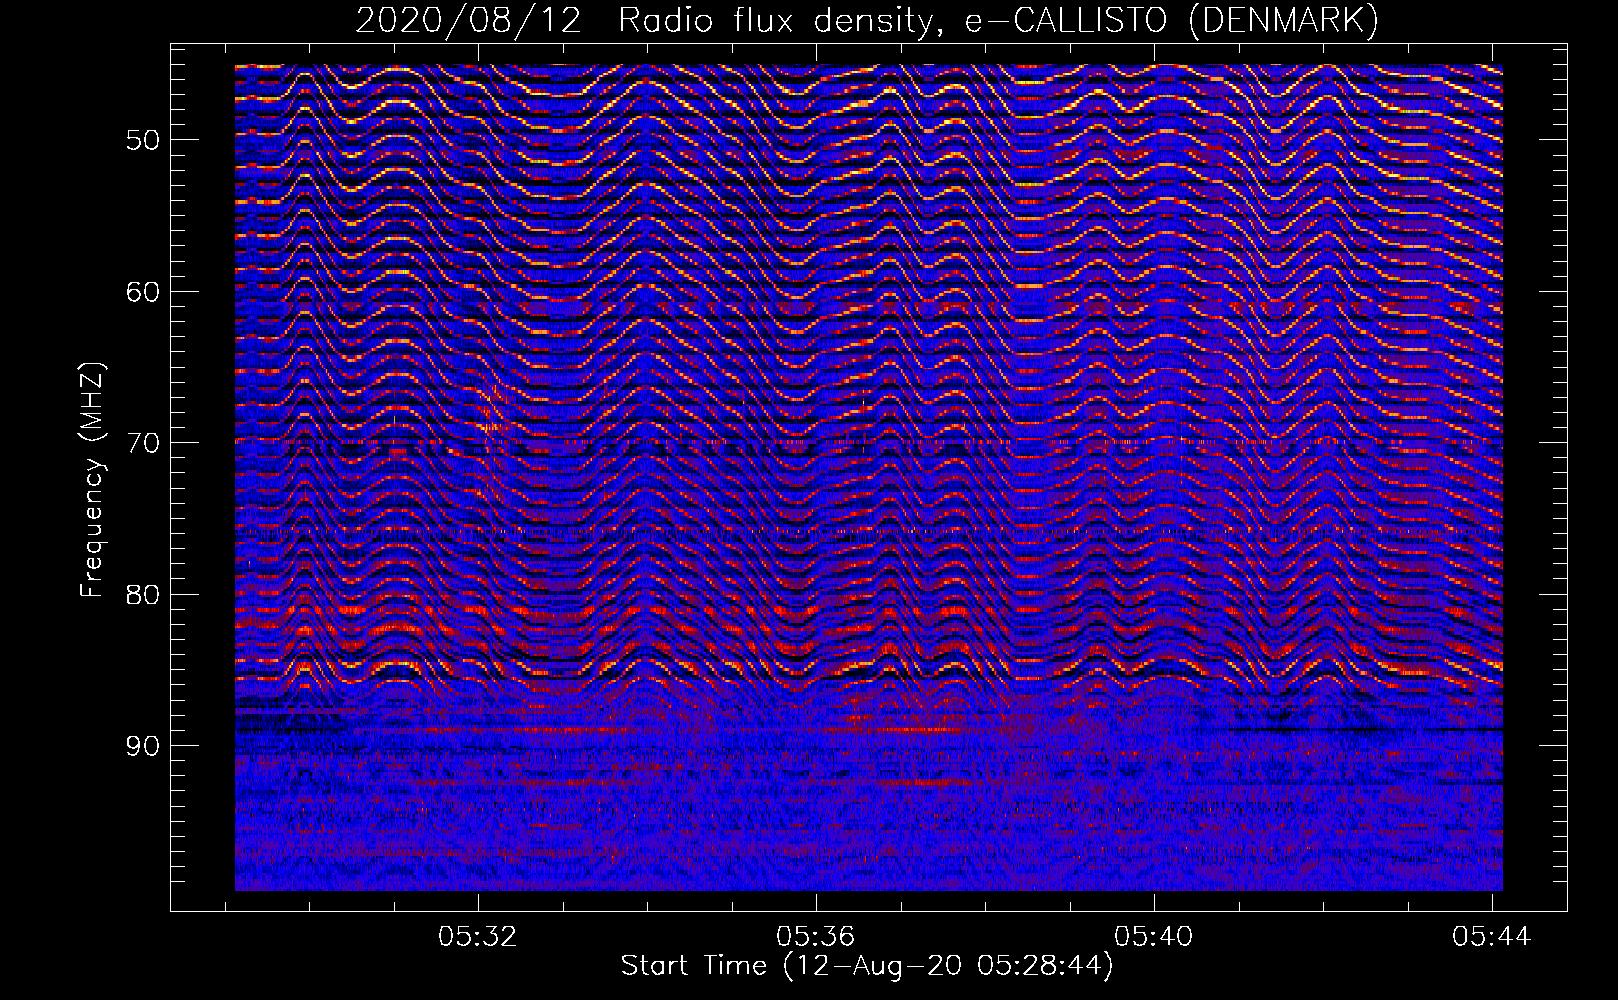This screenshot has height=1000, width=1618.
Task: Click the 'Frequency (MHZ)' y-axis label
Action: [x=92, y=480]
